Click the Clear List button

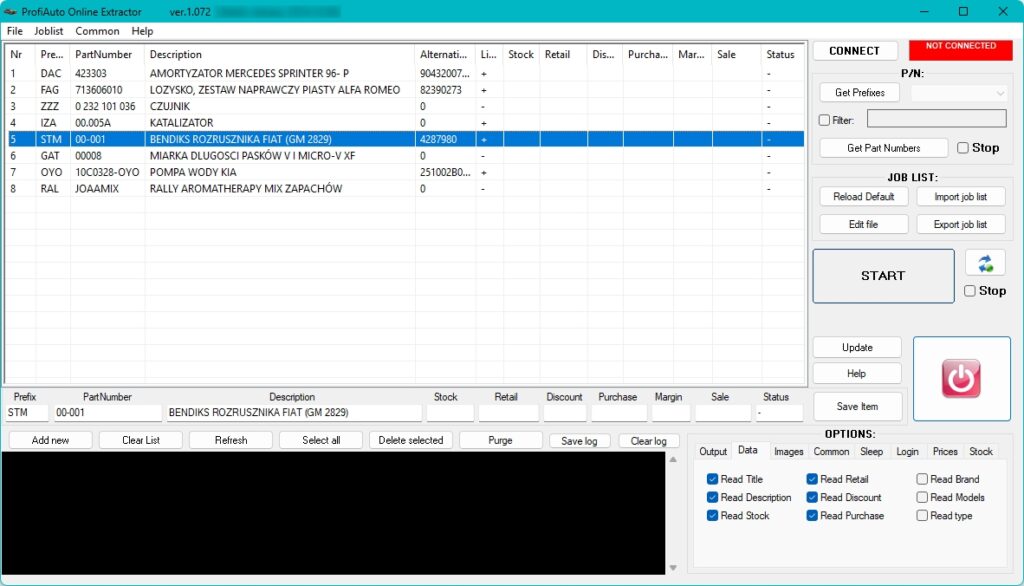pos(140,440)
